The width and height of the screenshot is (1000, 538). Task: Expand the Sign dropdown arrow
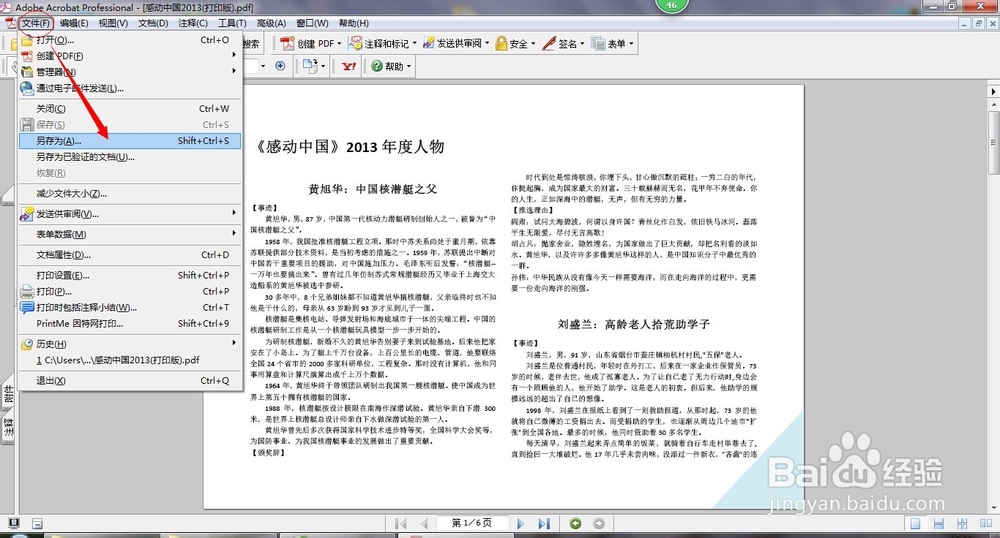coord(582,43)
